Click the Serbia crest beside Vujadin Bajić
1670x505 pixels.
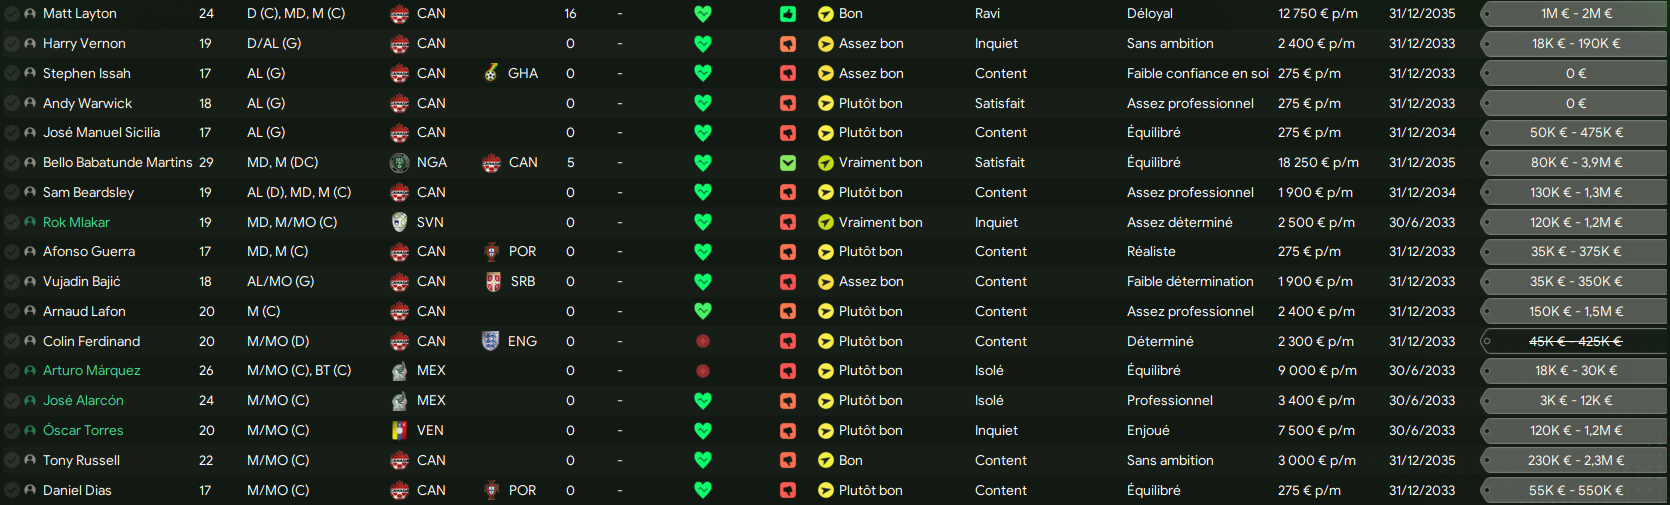click(x=492, y=282)
